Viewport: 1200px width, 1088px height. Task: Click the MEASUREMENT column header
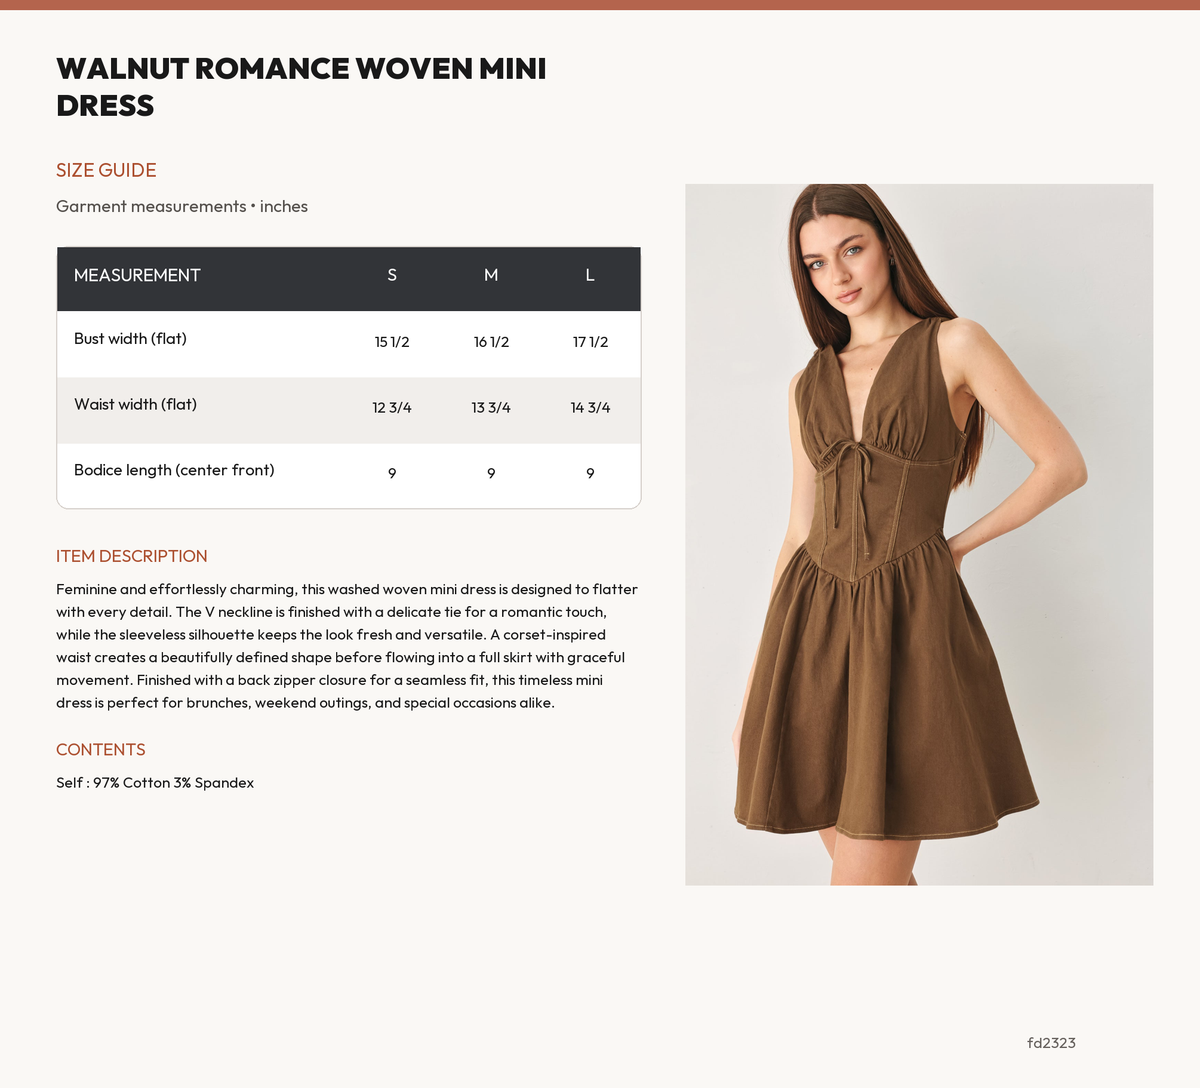coord(137,275)
